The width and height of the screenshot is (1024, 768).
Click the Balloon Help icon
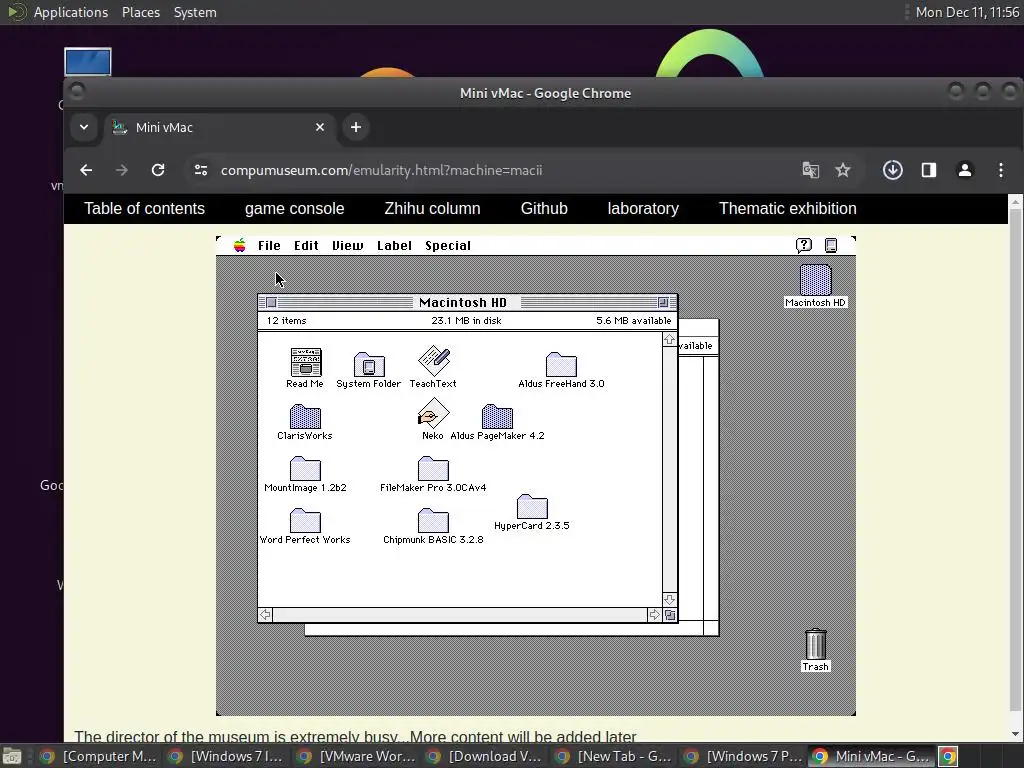[804, 245]
